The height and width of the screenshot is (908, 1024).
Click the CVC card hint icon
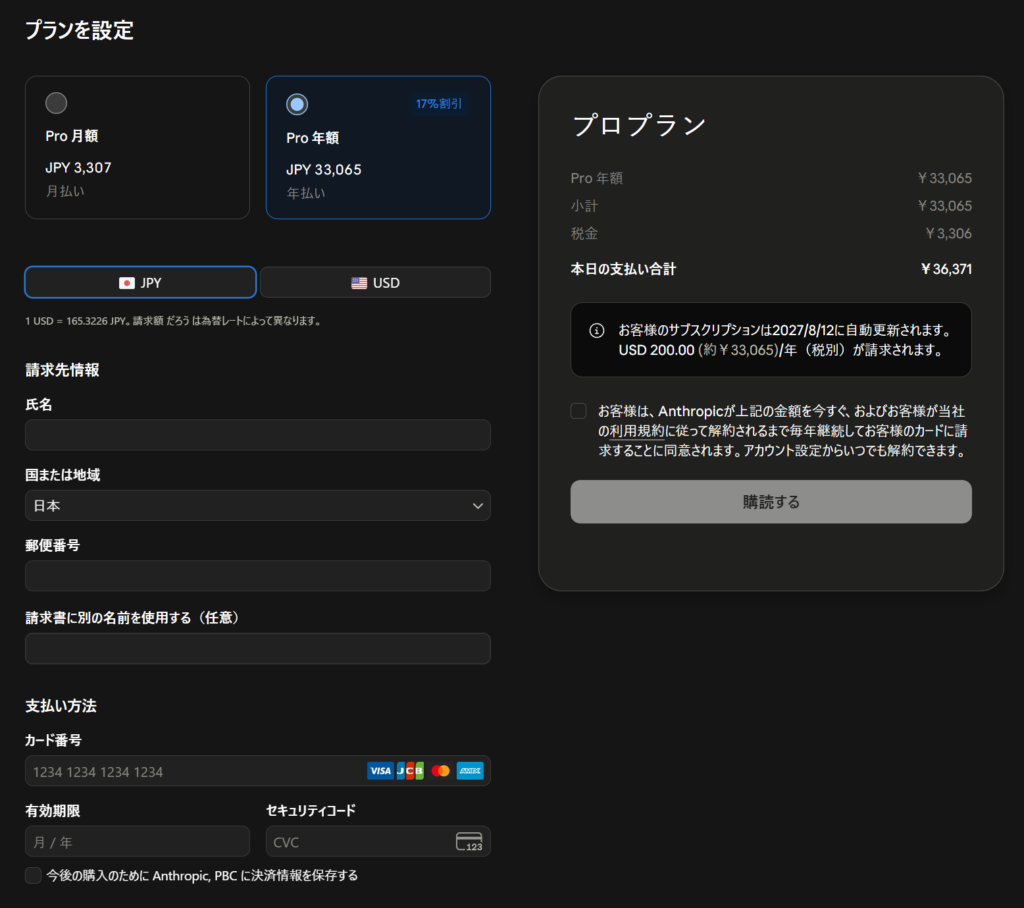click(469, 842)
